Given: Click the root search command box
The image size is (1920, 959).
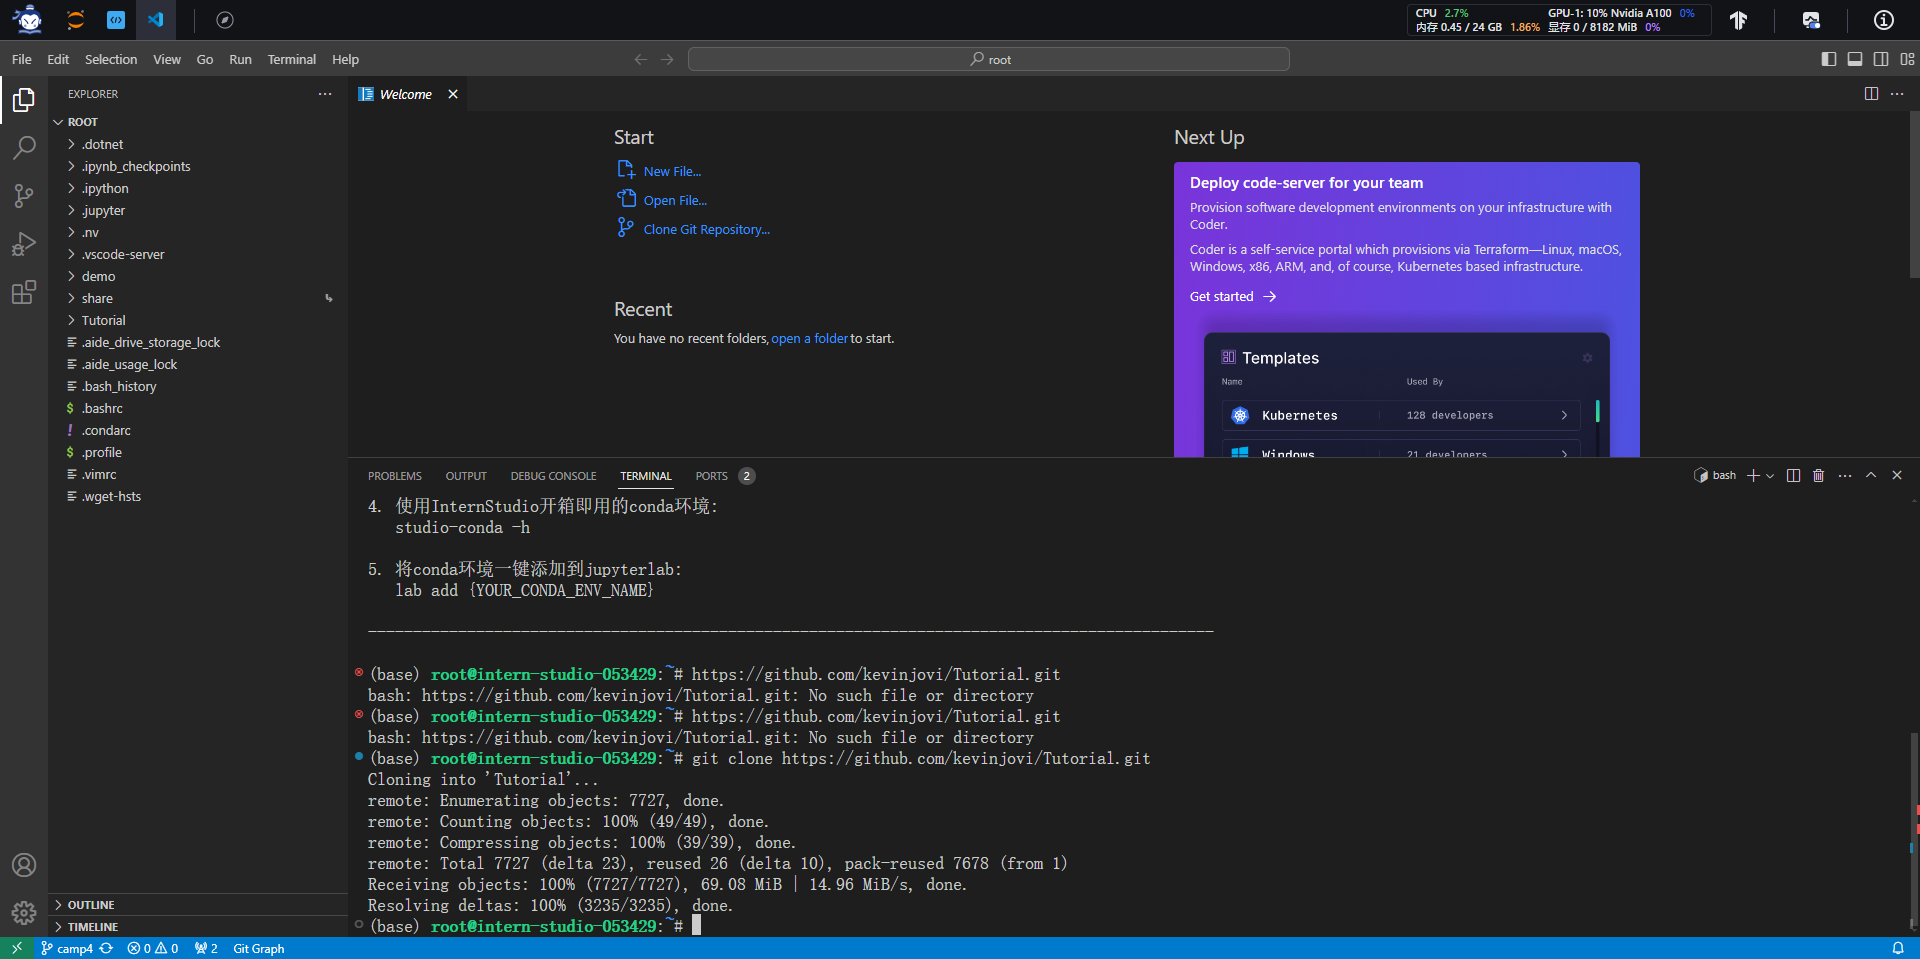Looking at the screenshot, I should 989,59.
